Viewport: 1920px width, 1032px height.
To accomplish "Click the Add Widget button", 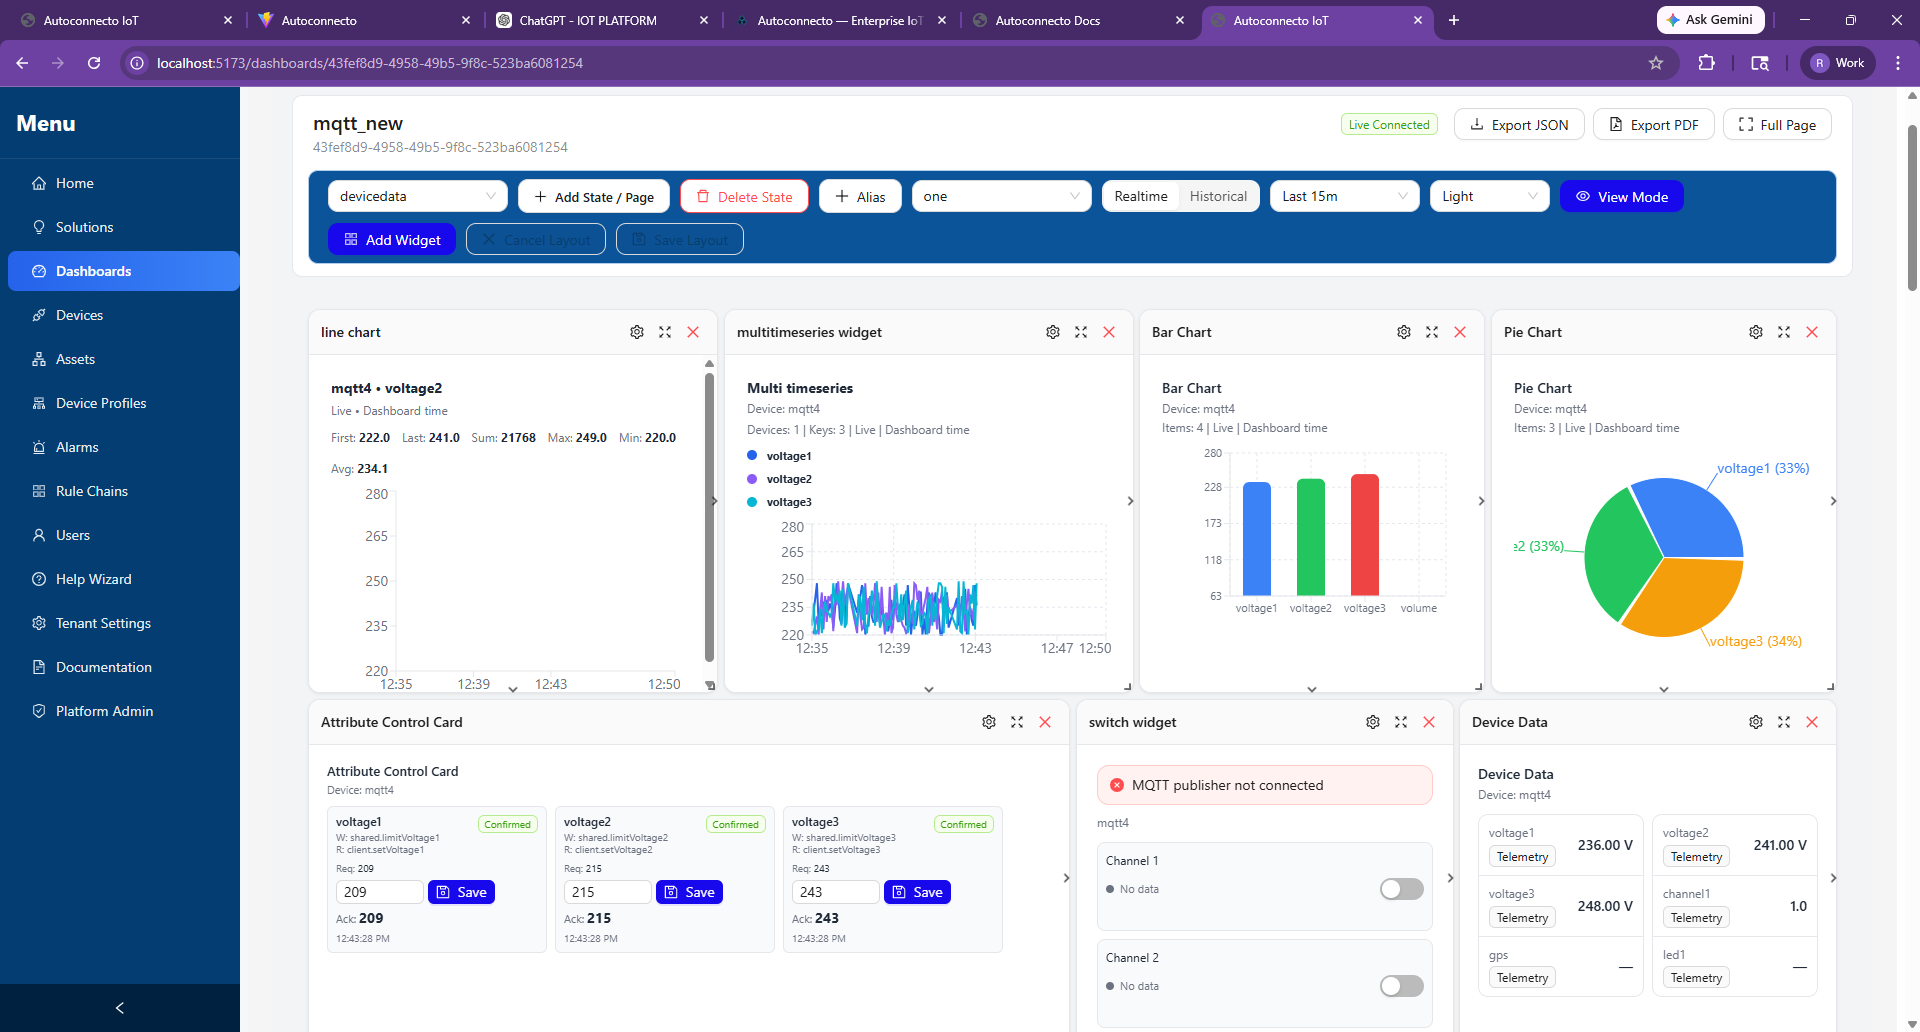I will (x=392, y=240).
